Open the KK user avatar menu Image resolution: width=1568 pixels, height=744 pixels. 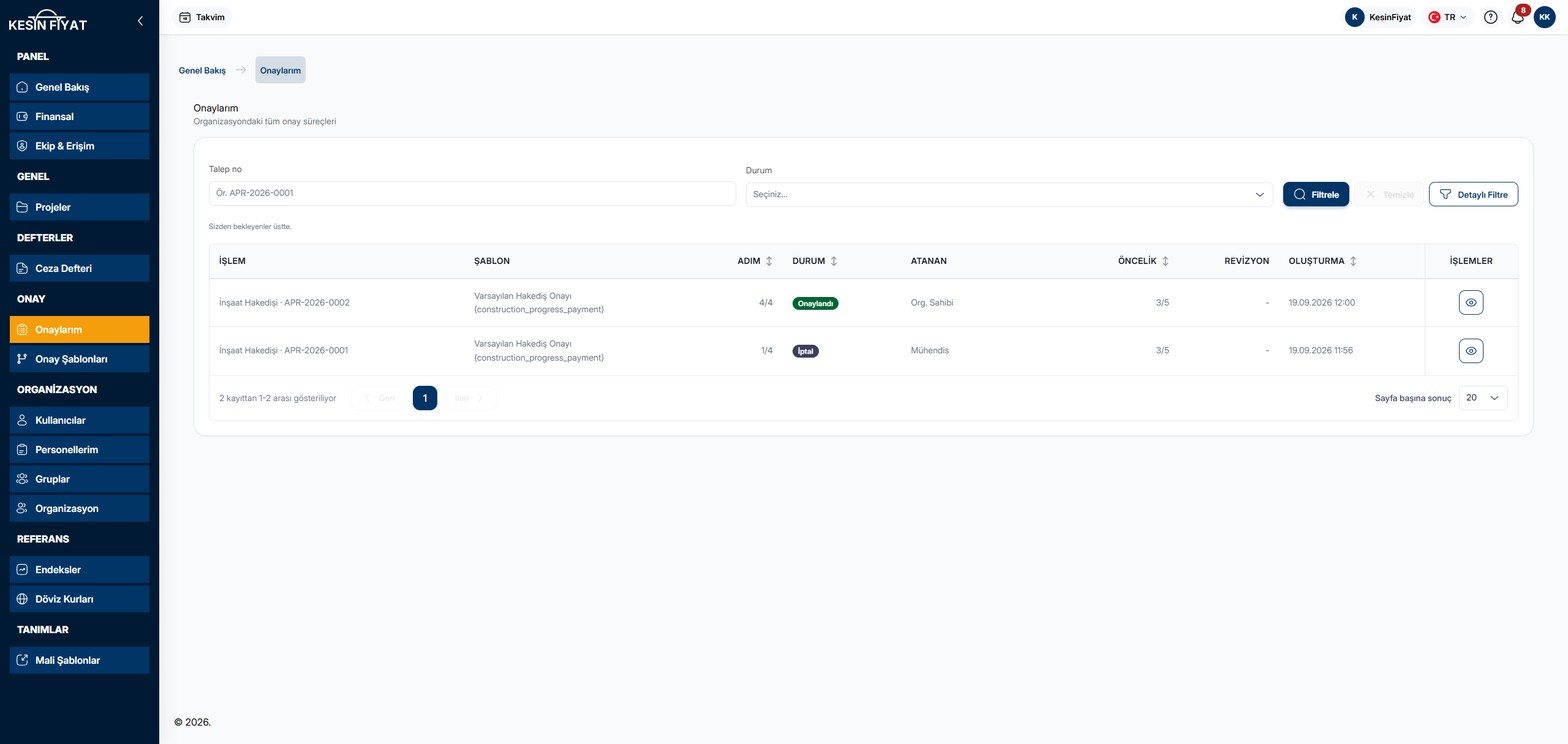pos(1544,17)
